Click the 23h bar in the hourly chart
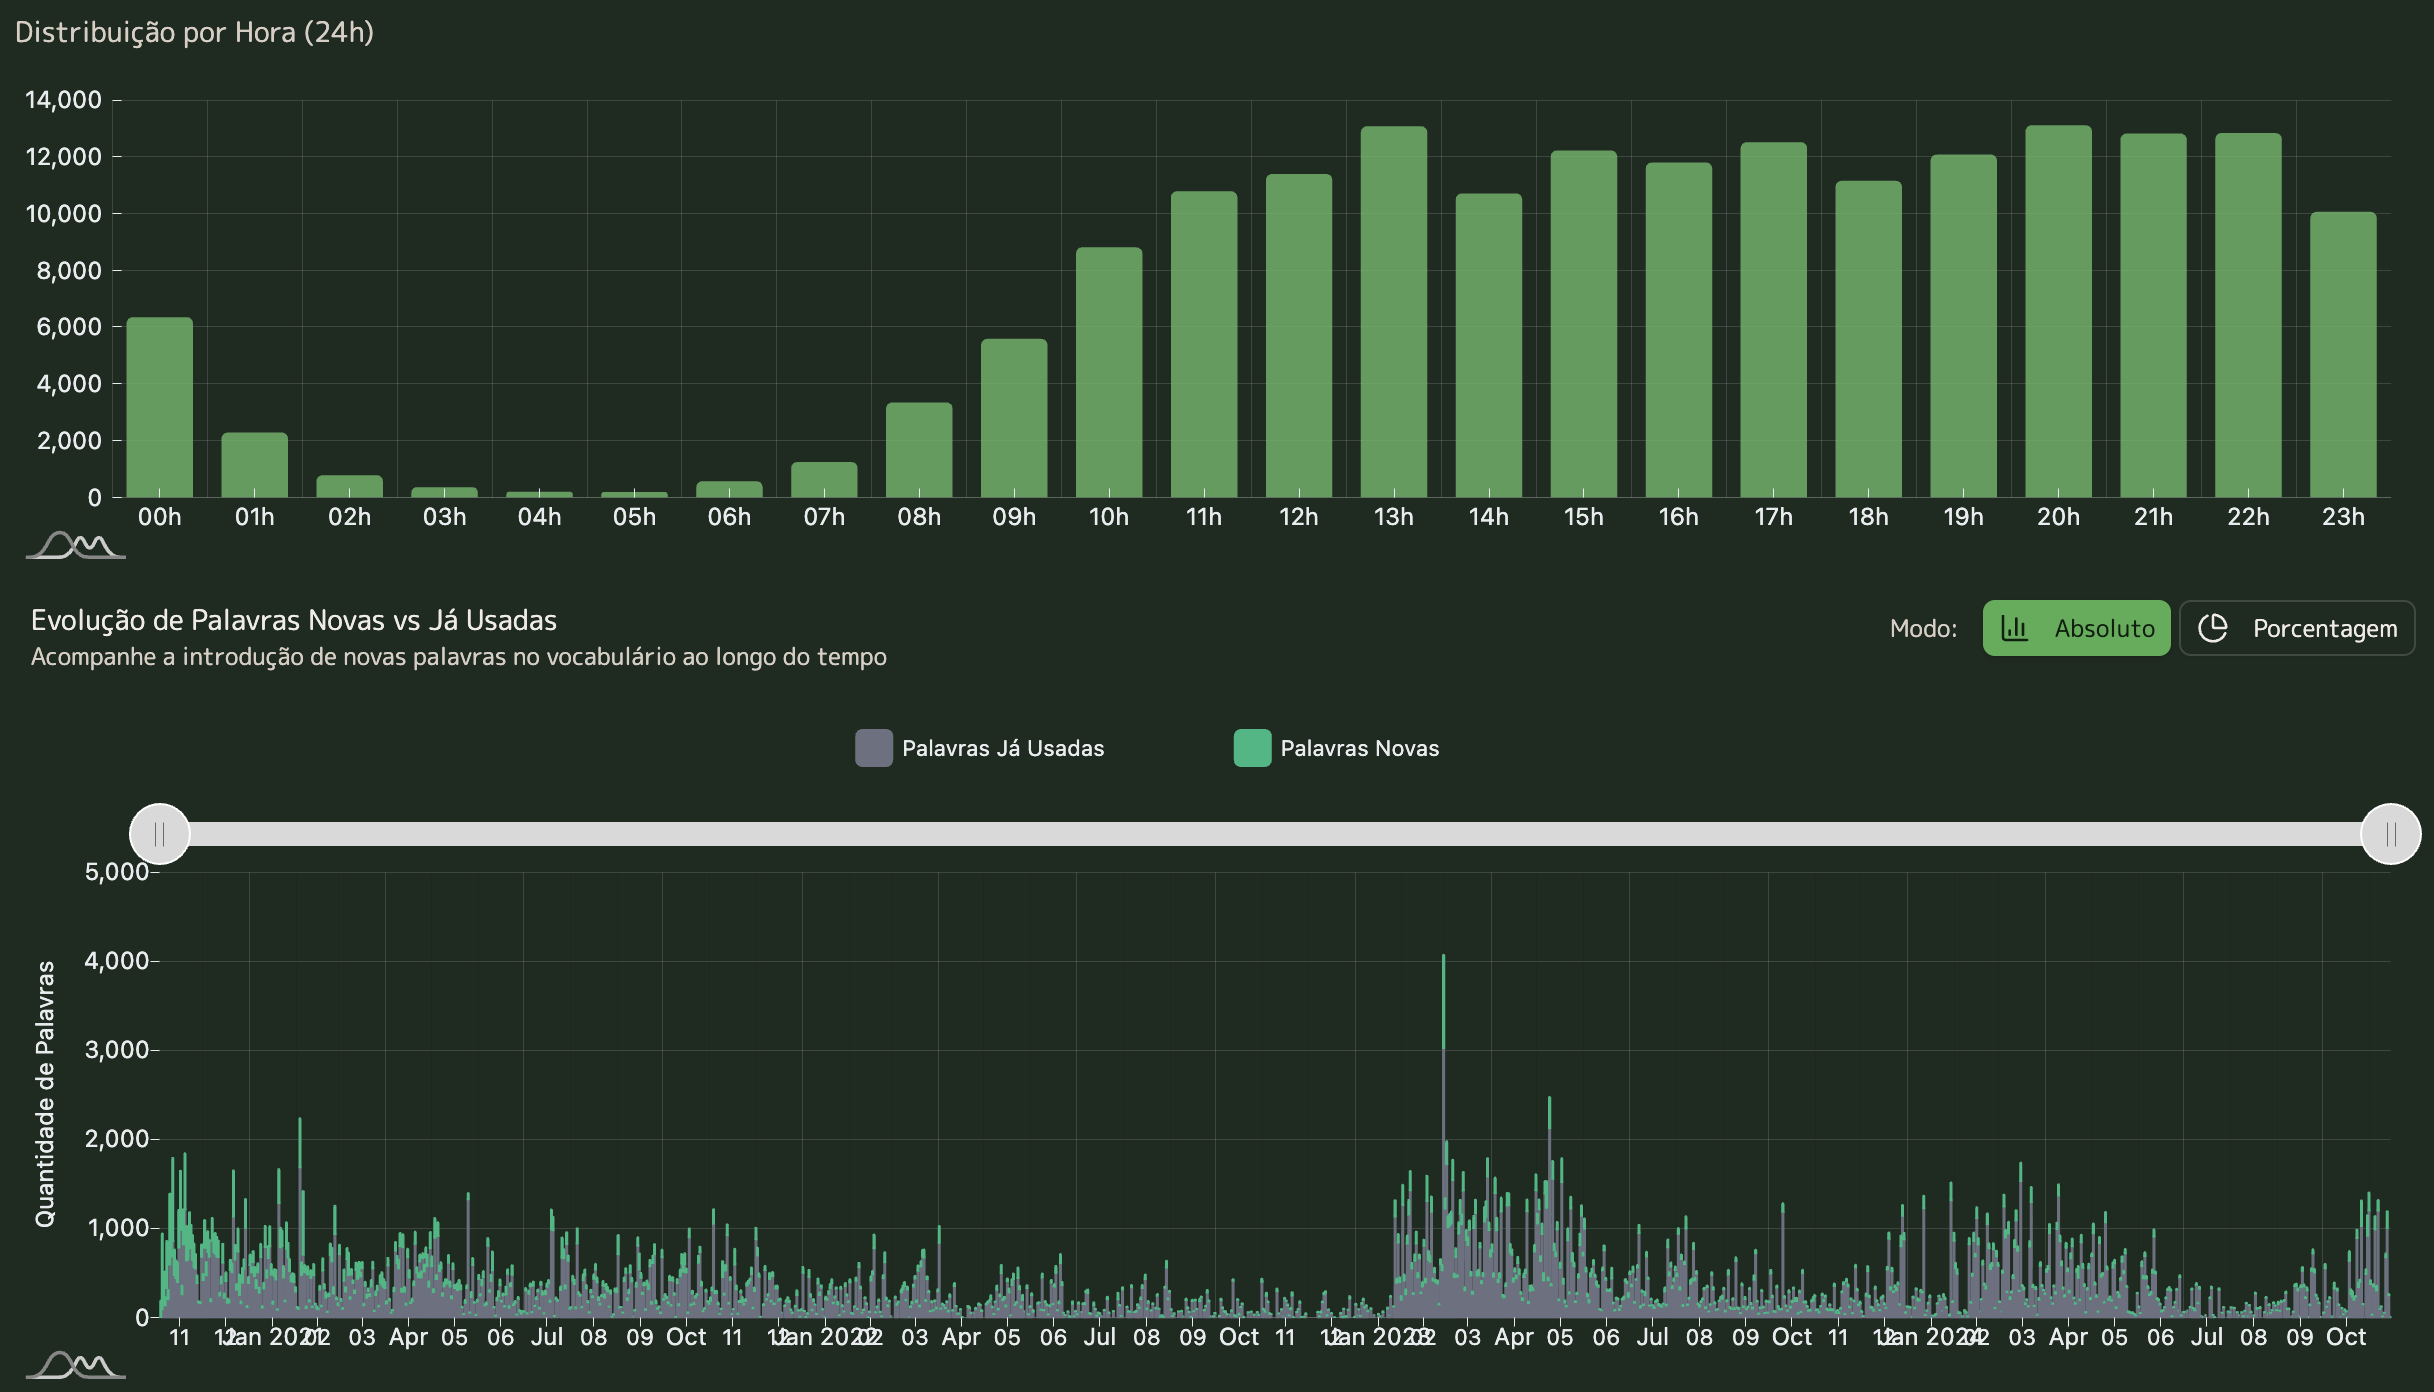The height and width of the screenshot is (1392, 2434). [2342, 355]
